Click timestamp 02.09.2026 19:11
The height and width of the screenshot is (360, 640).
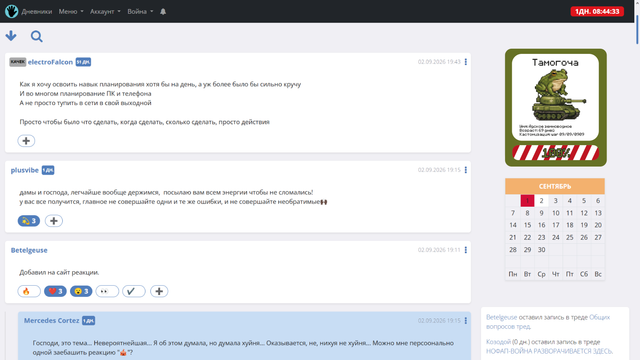439,250
